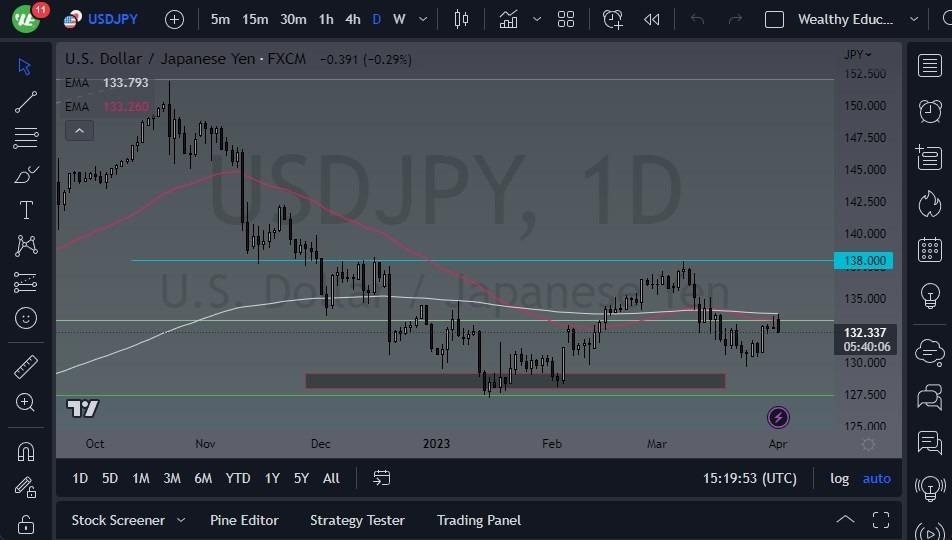This screenshot has height=540, width=952.
Task: Toggle stay in drawing mode
Action: tap(26, 487)
